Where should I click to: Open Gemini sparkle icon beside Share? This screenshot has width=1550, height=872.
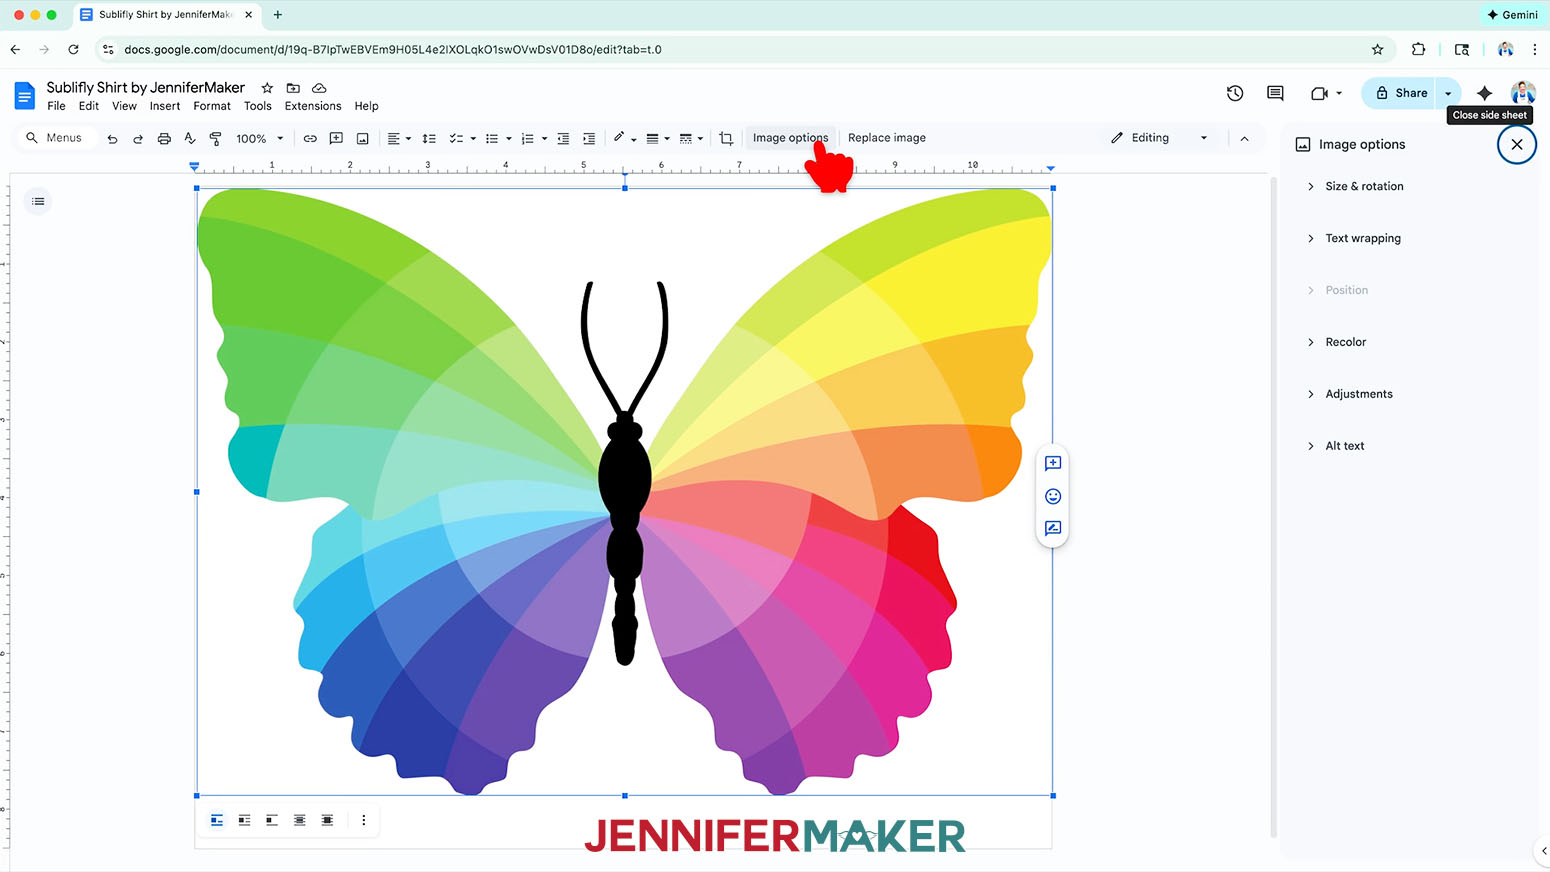pos(1485,93)
